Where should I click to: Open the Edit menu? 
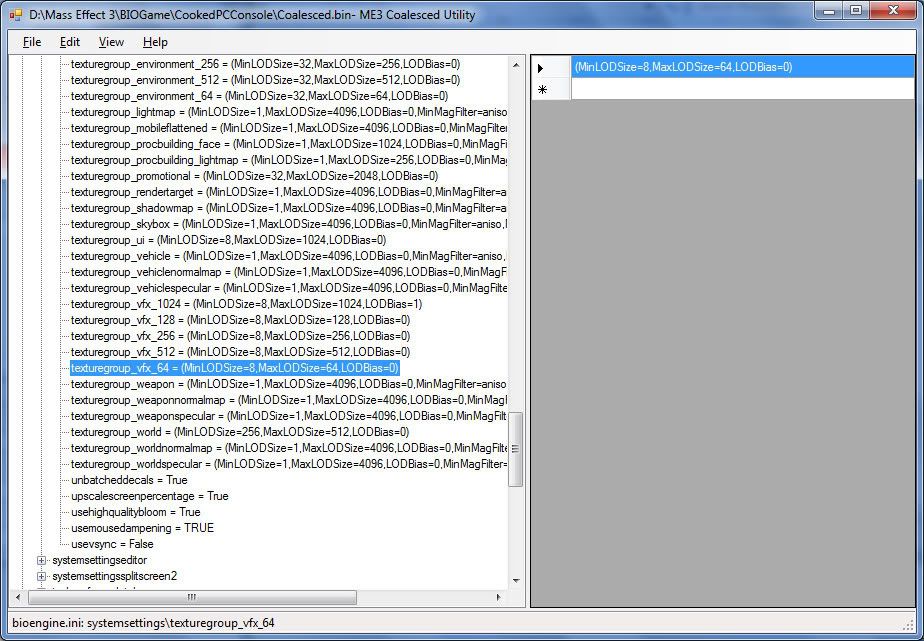click(x=70, y=42)
